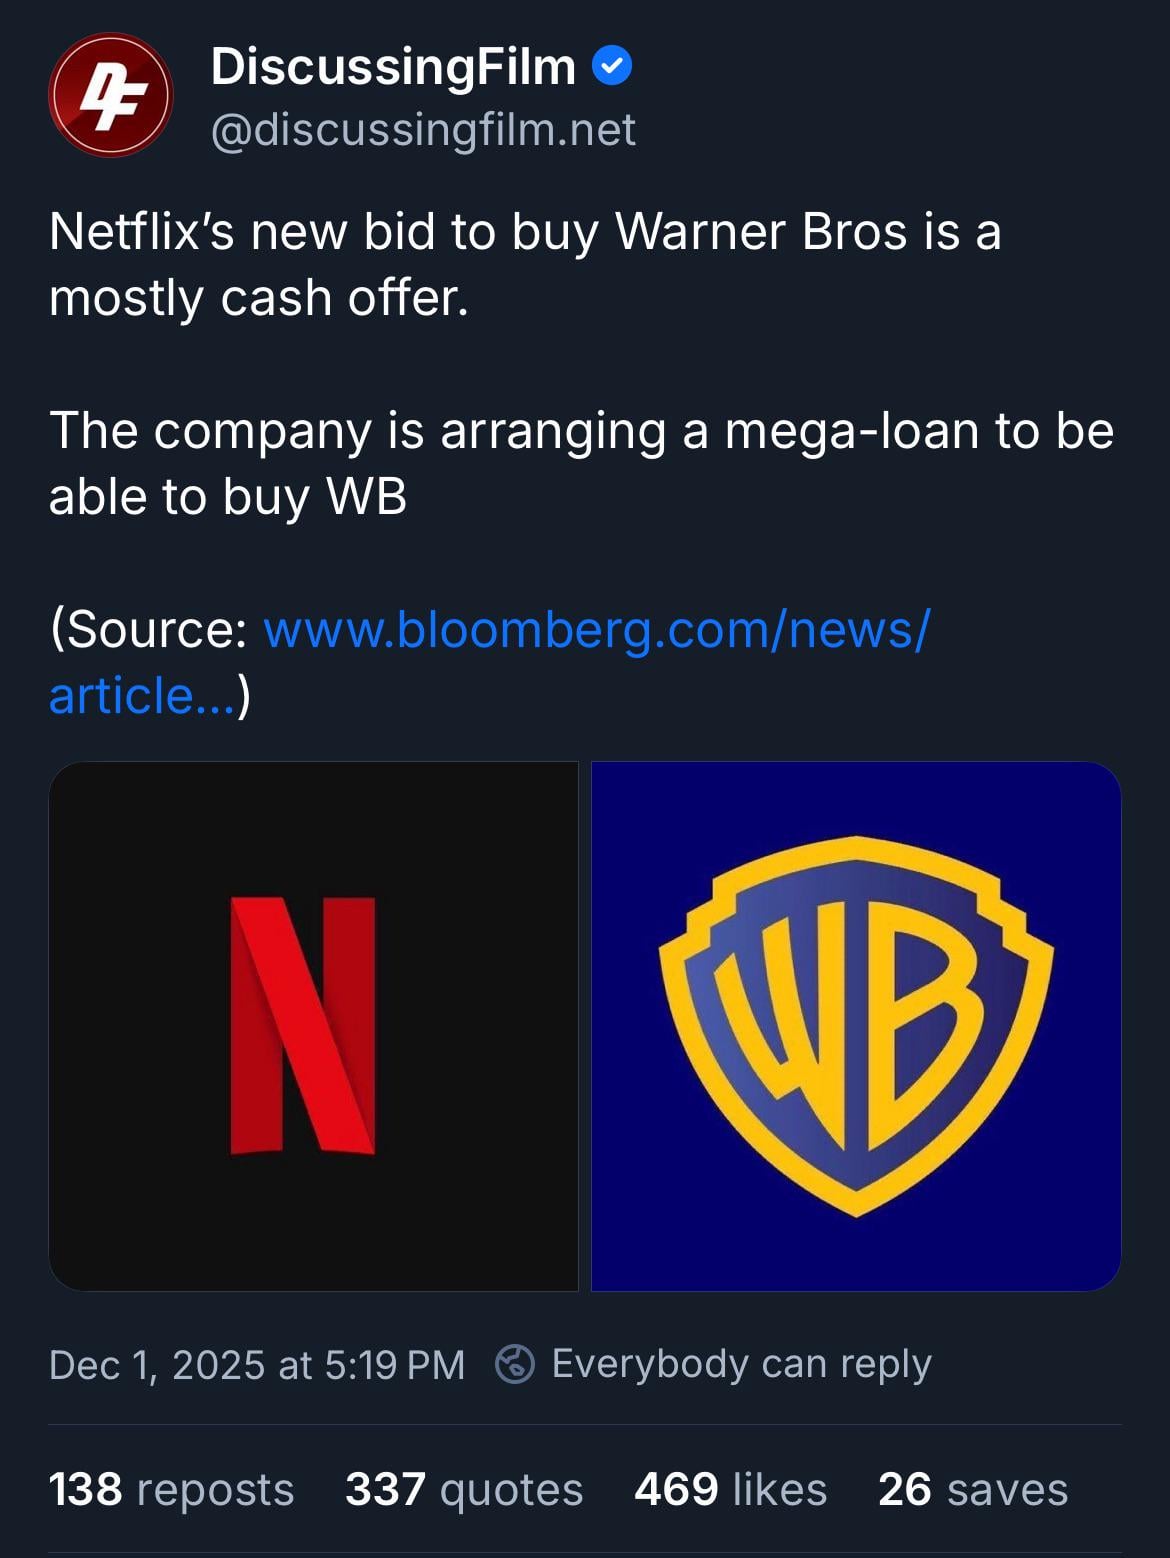Click the "Everybody can reply" label
The width and height of the screenshot is (1170, 1558).
coord(741,1364)
